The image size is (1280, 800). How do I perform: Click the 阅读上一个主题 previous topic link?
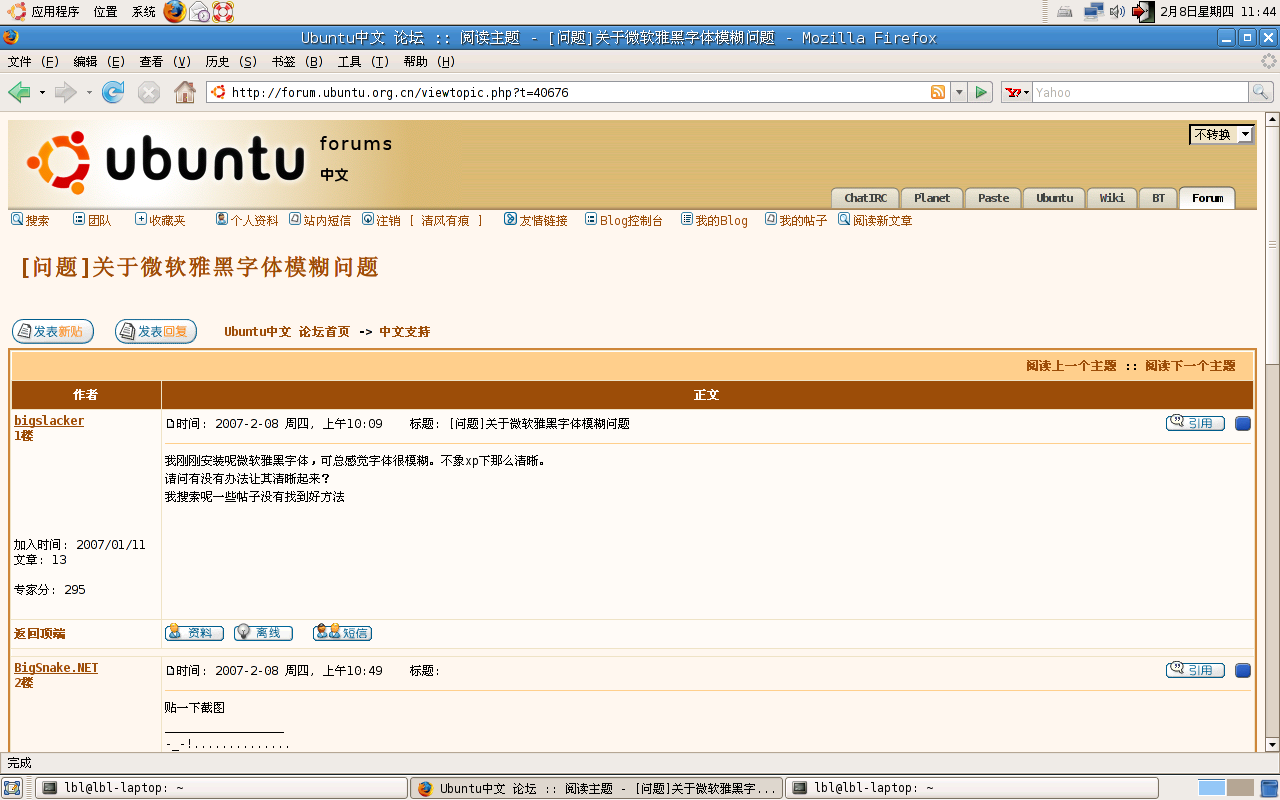pyautogui.click(x=1071, y=366)
